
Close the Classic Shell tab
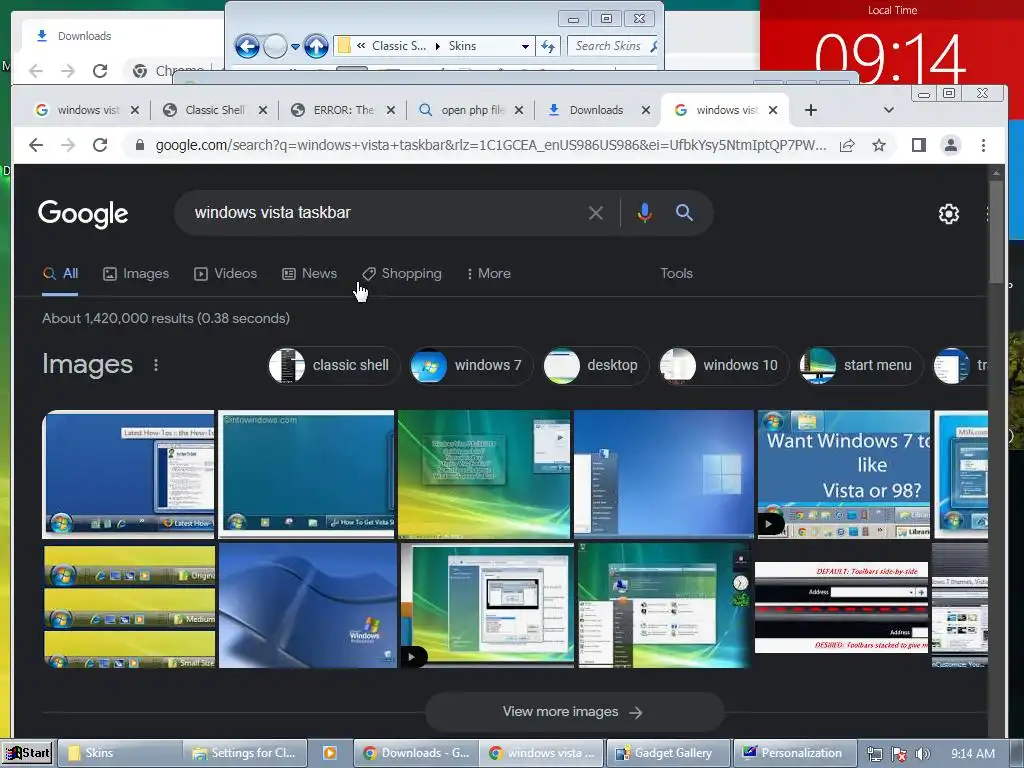click(x=263, y=110)
